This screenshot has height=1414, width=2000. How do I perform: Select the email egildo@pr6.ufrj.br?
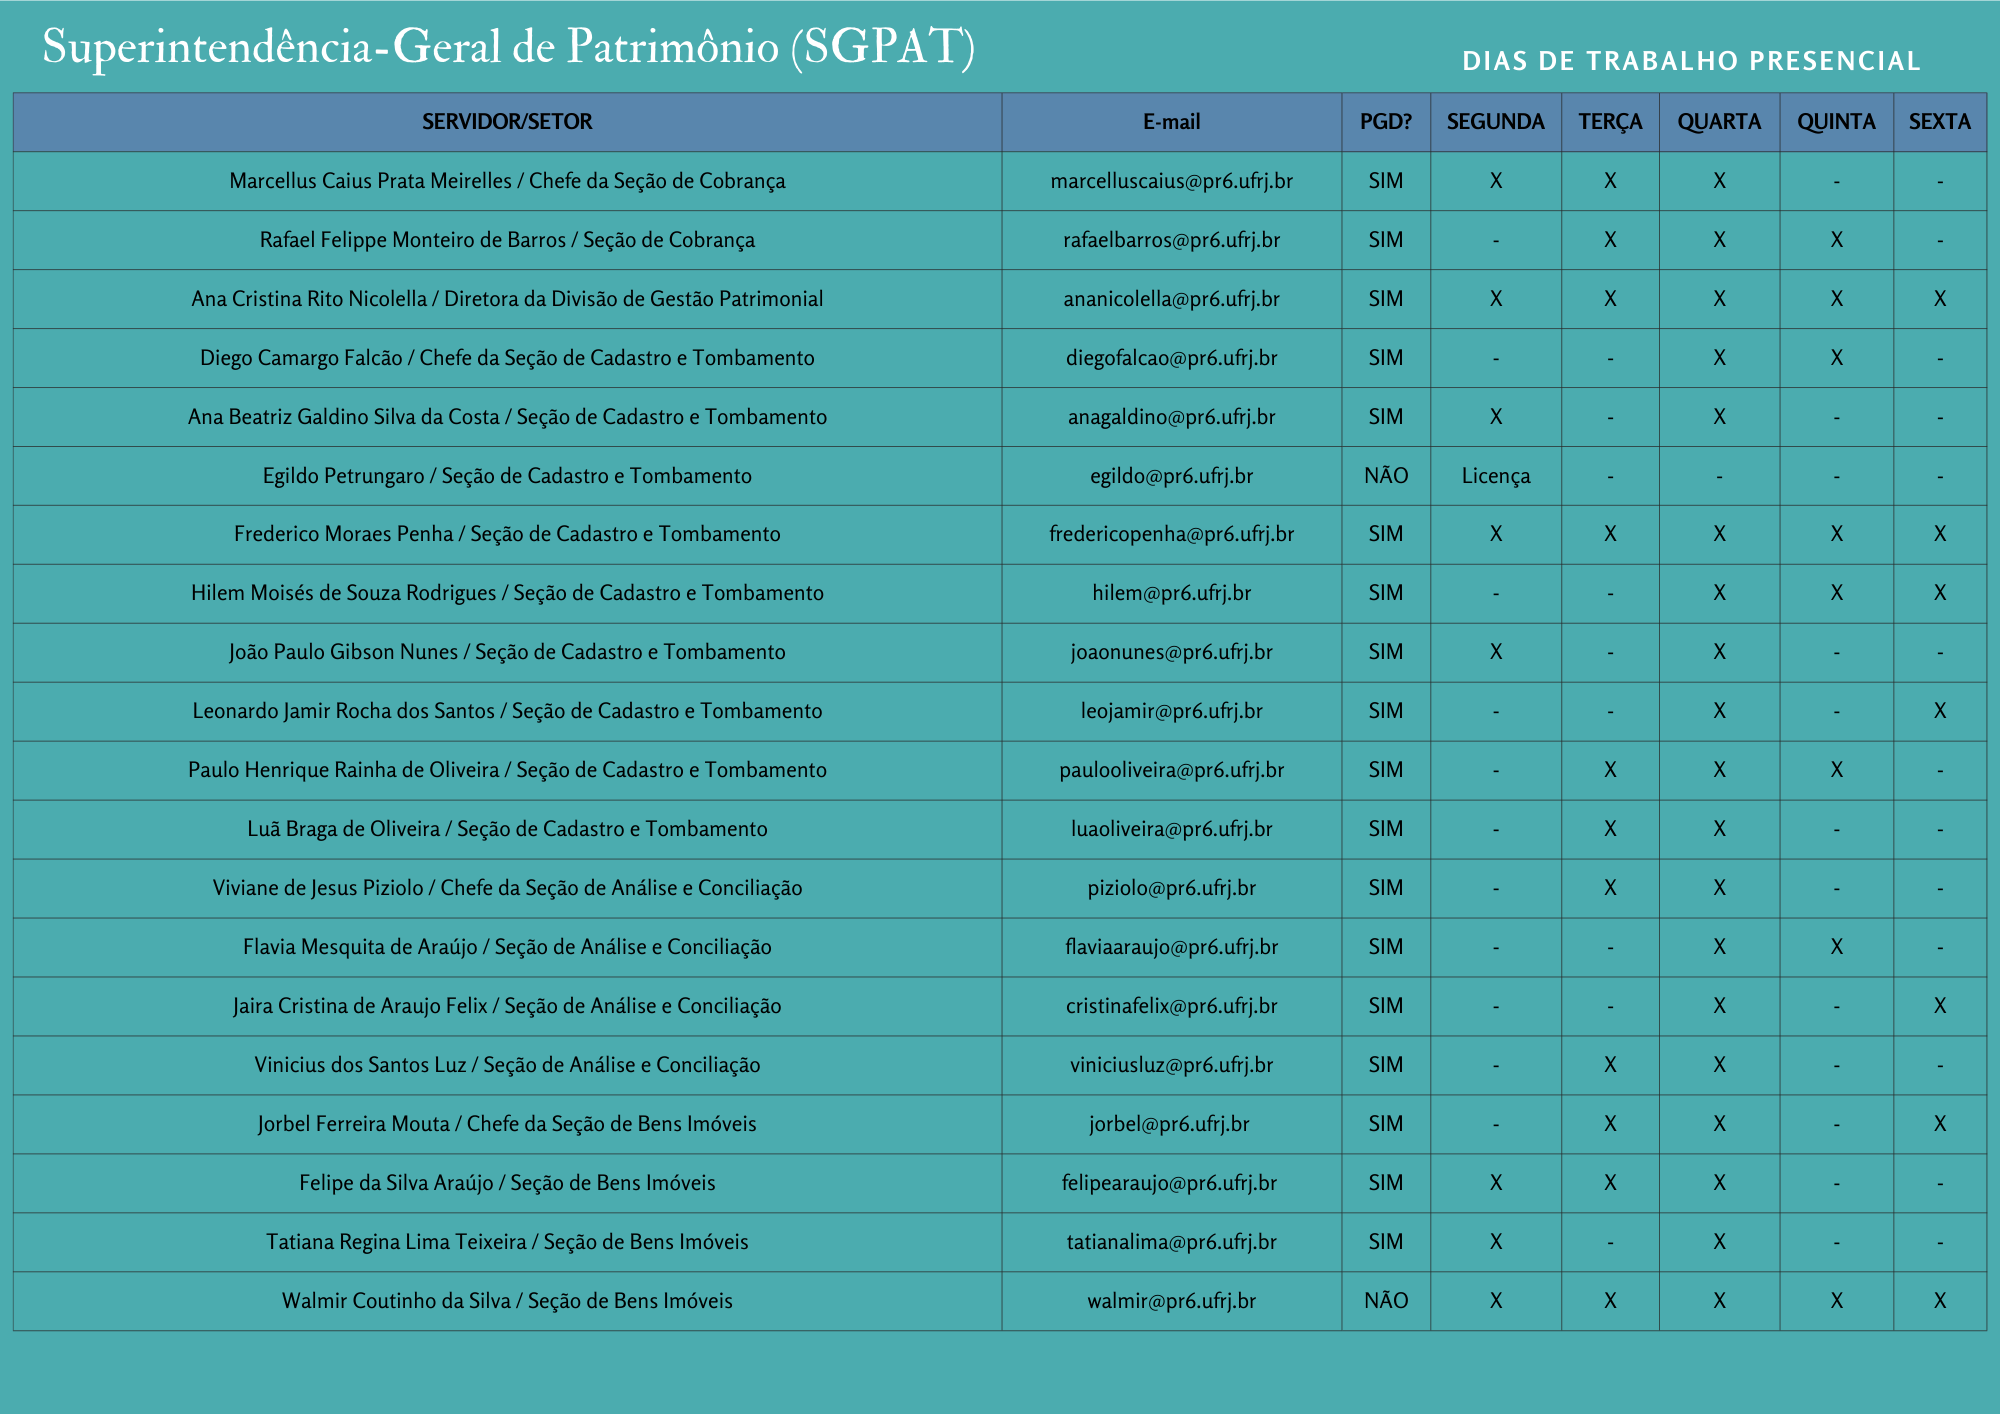[1171, 477]
